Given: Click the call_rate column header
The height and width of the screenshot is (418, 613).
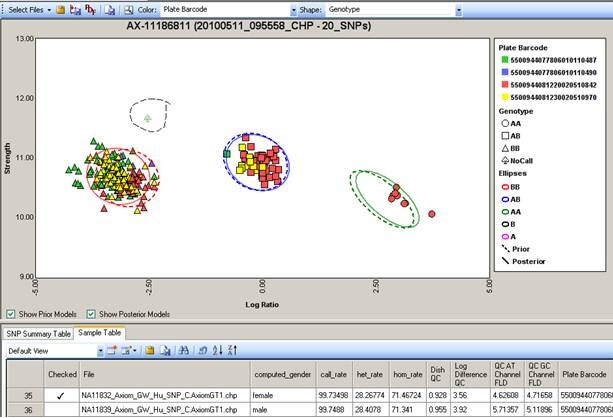Looking at the screenshot, I should pyautogui.click(x=333, y=374).
